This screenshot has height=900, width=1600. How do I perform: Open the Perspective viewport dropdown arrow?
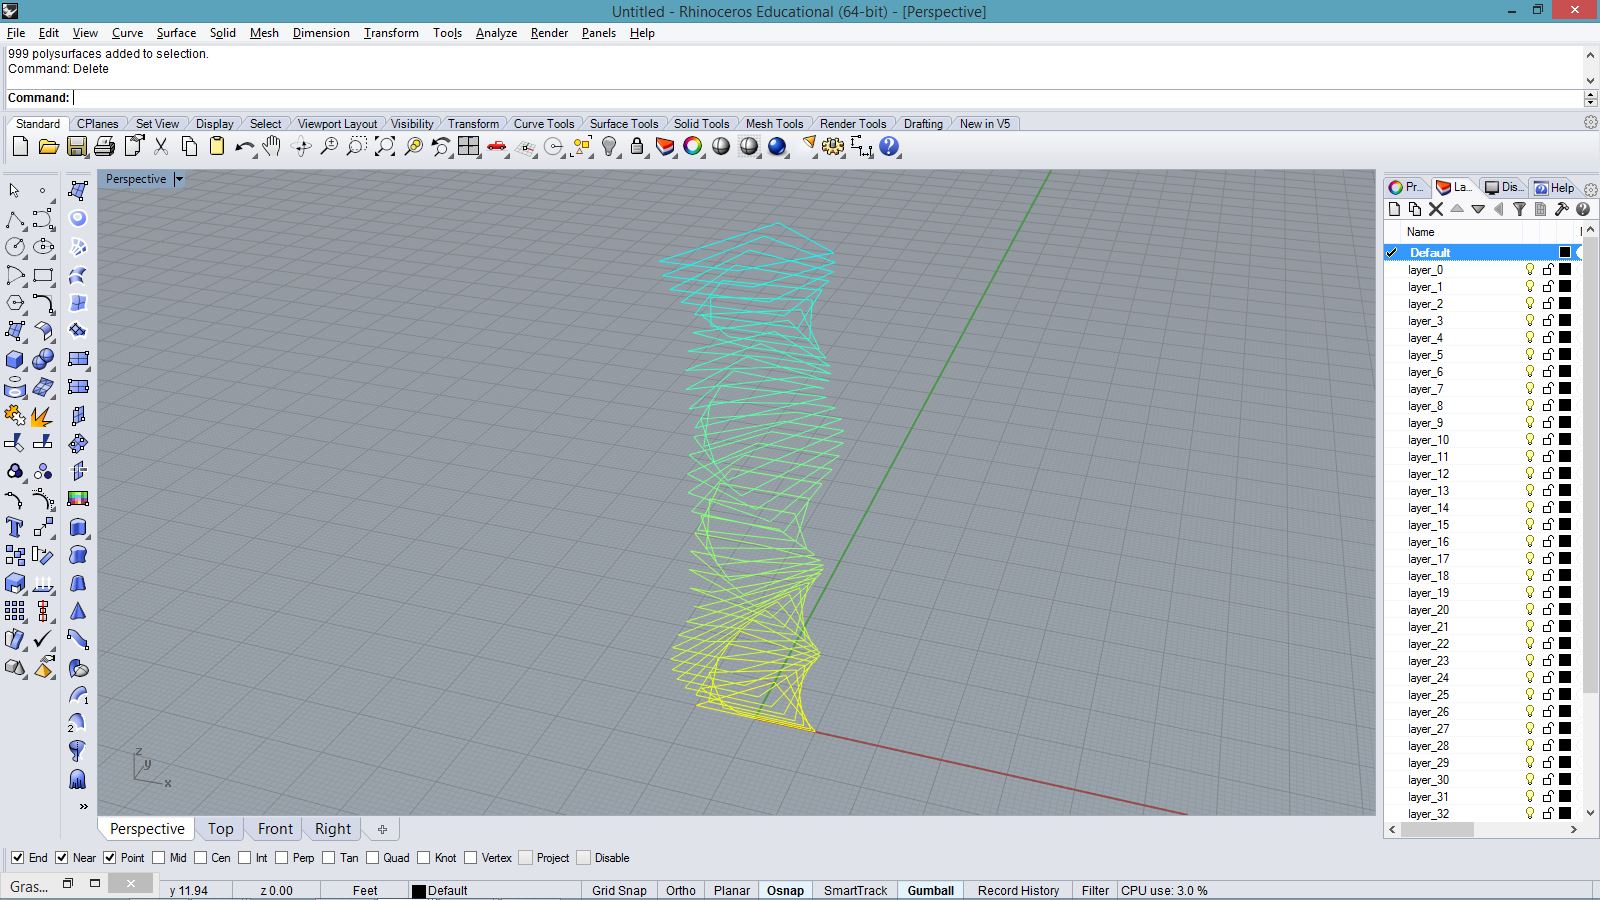coord(179,179)
